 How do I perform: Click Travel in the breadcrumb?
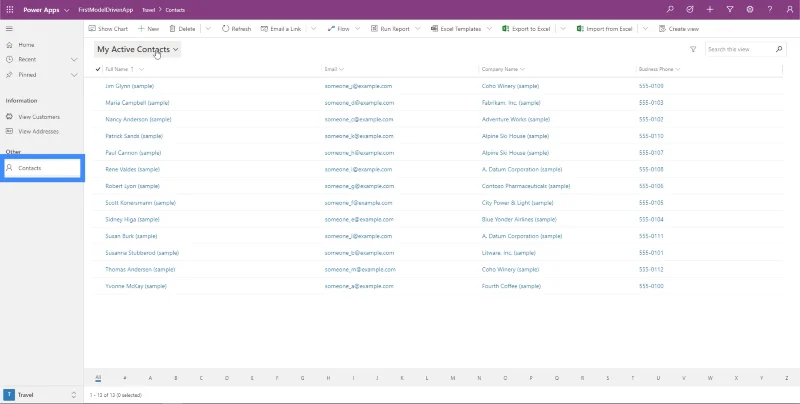point(148,10)
